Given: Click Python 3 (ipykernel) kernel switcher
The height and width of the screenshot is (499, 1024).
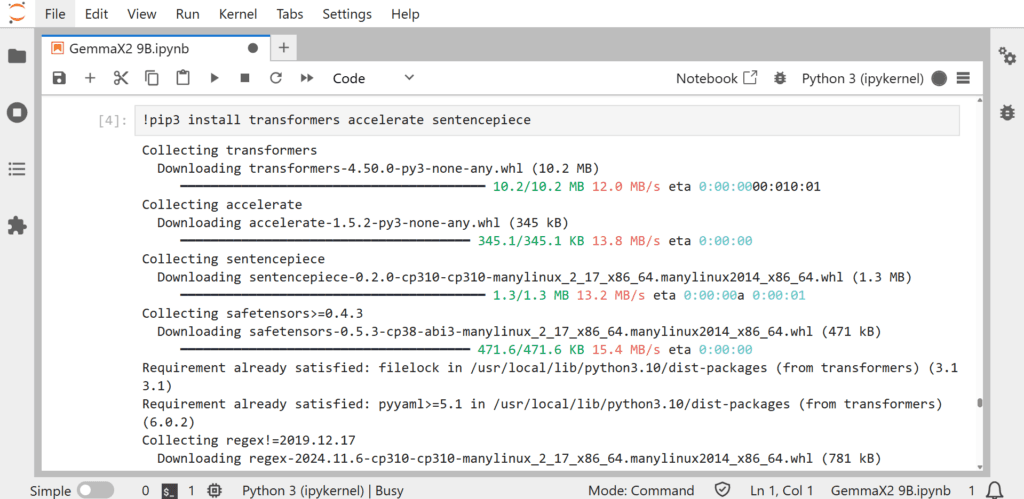Looking at the screenshot, I should 865,78.
